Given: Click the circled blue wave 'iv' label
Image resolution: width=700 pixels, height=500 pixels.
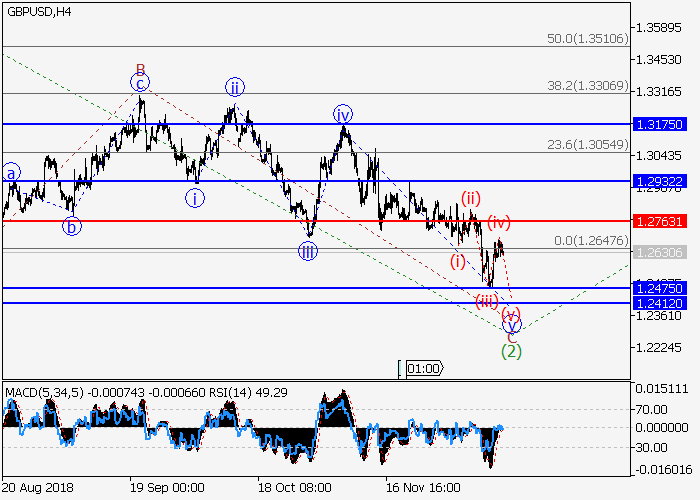Looking at the screenshot, I should tap(343, 114).
